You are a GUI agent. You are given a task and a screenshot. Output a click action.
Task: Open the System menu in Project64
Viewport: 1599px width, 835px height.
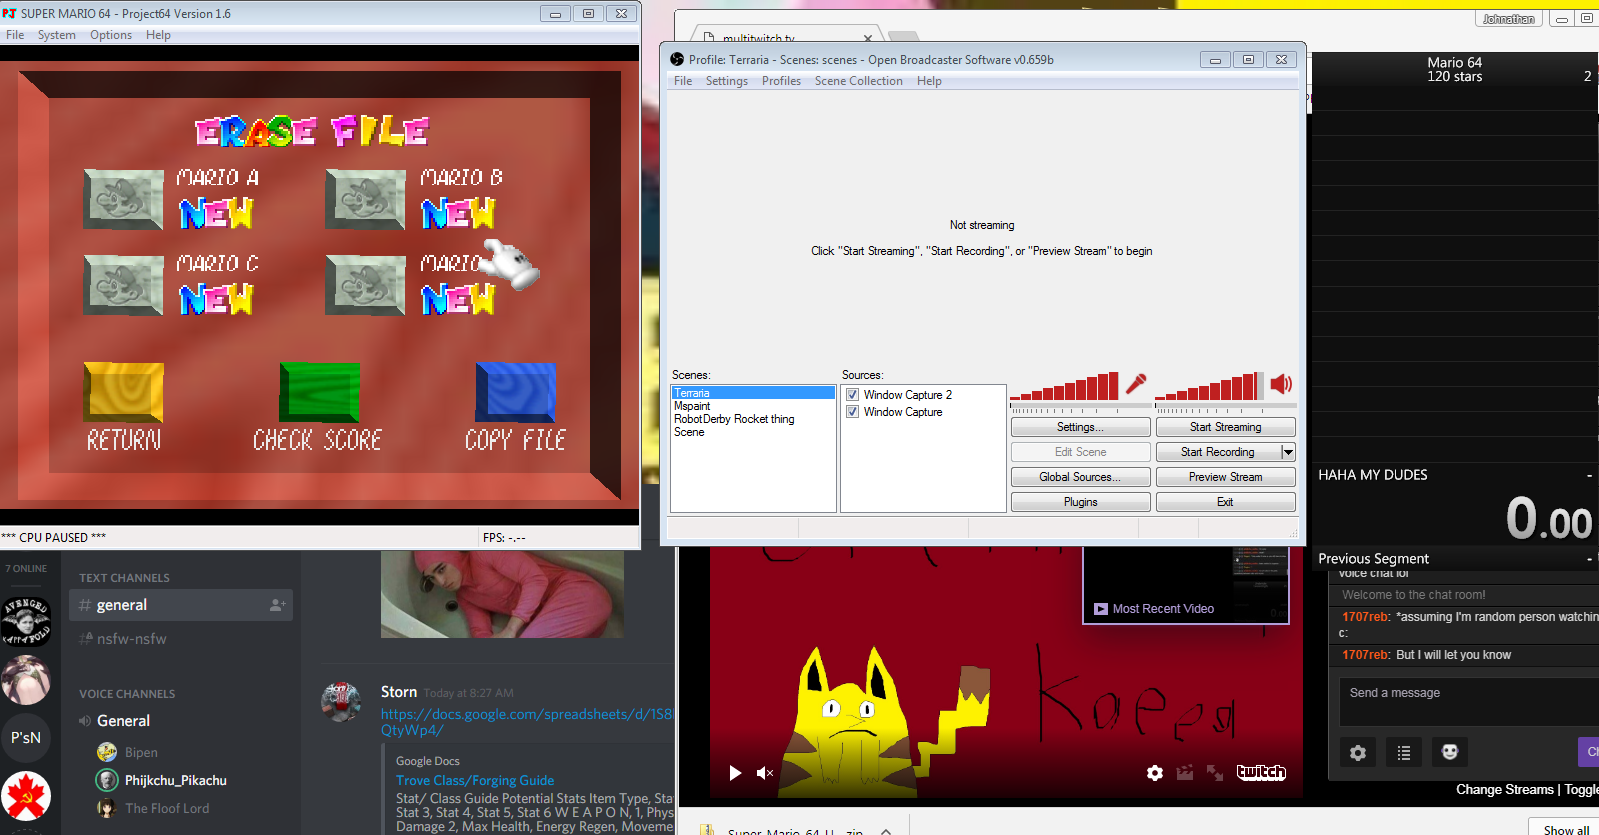click(x=57, y=35)
